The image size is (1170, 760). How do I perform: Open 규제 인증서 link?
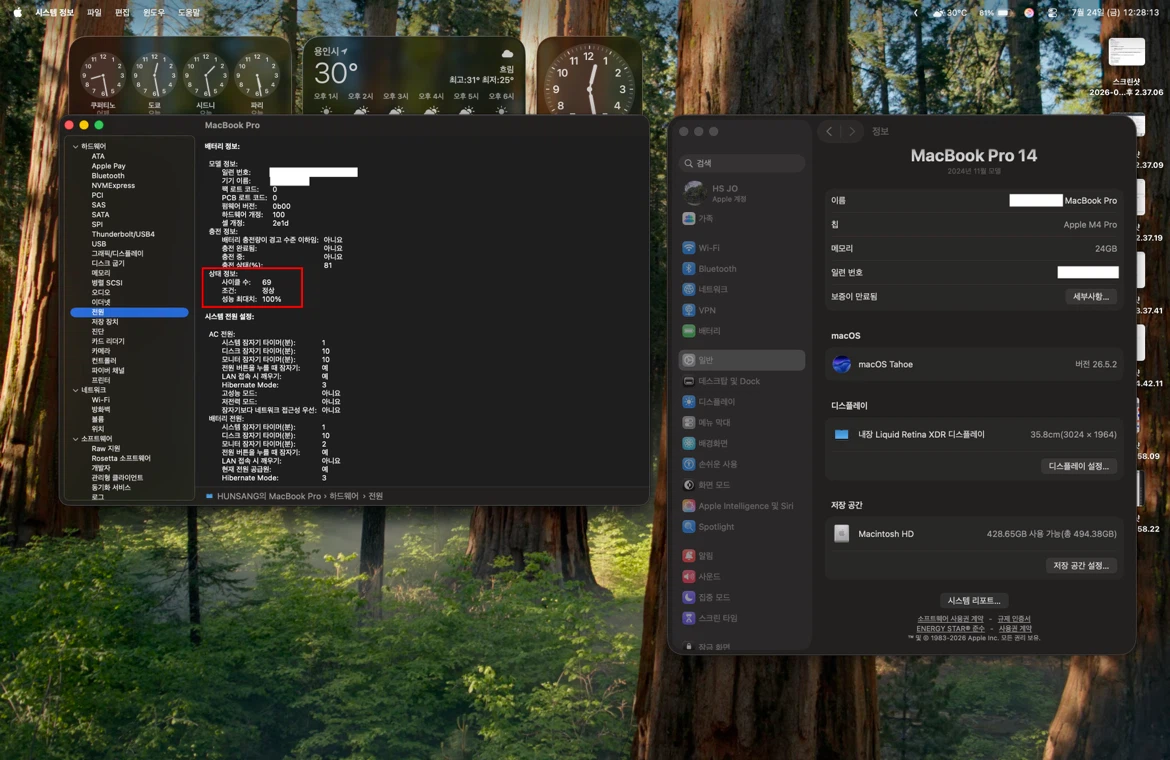point(1014,619)
